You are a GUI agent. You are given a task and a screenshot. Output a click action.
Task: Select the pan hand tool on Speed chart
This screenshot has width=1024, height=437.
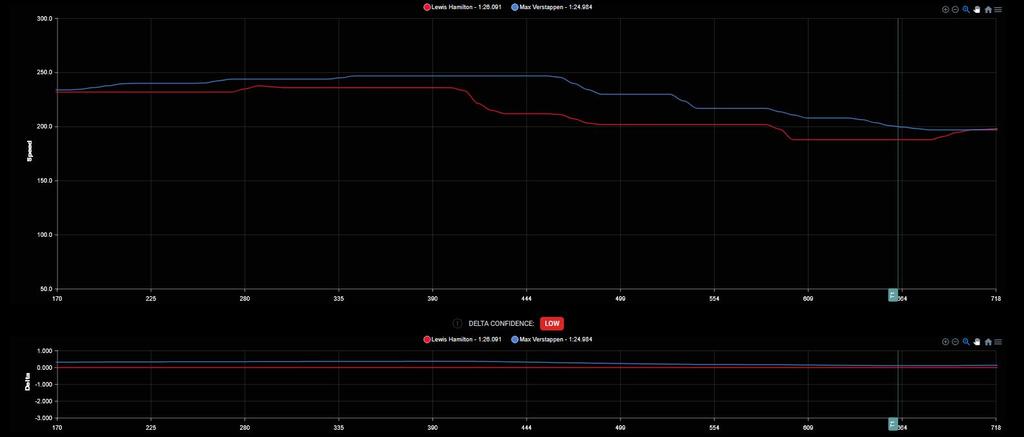977,10
